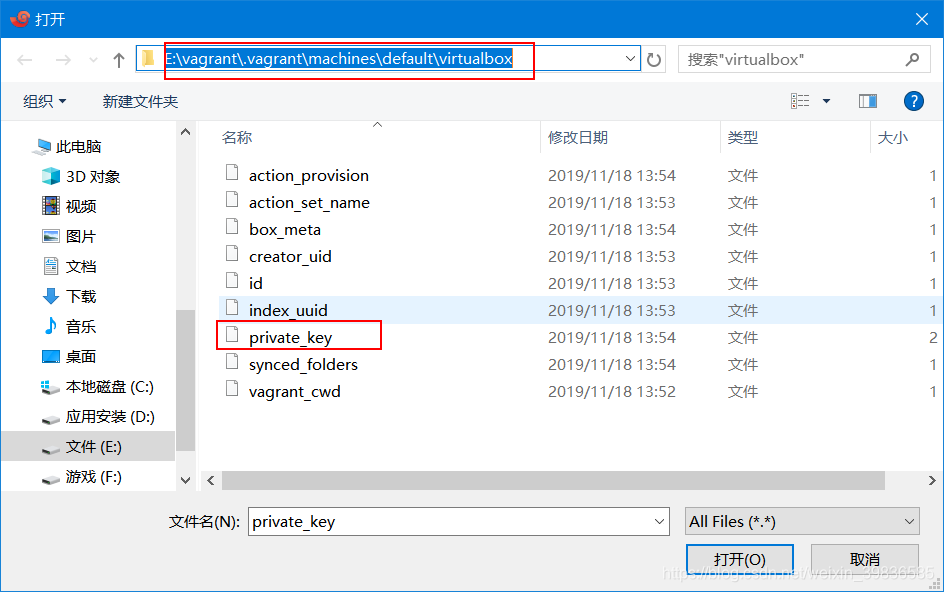The image size is (944, 592).
Task: Sort by the 名称 column header
Action: coord(237,137)
